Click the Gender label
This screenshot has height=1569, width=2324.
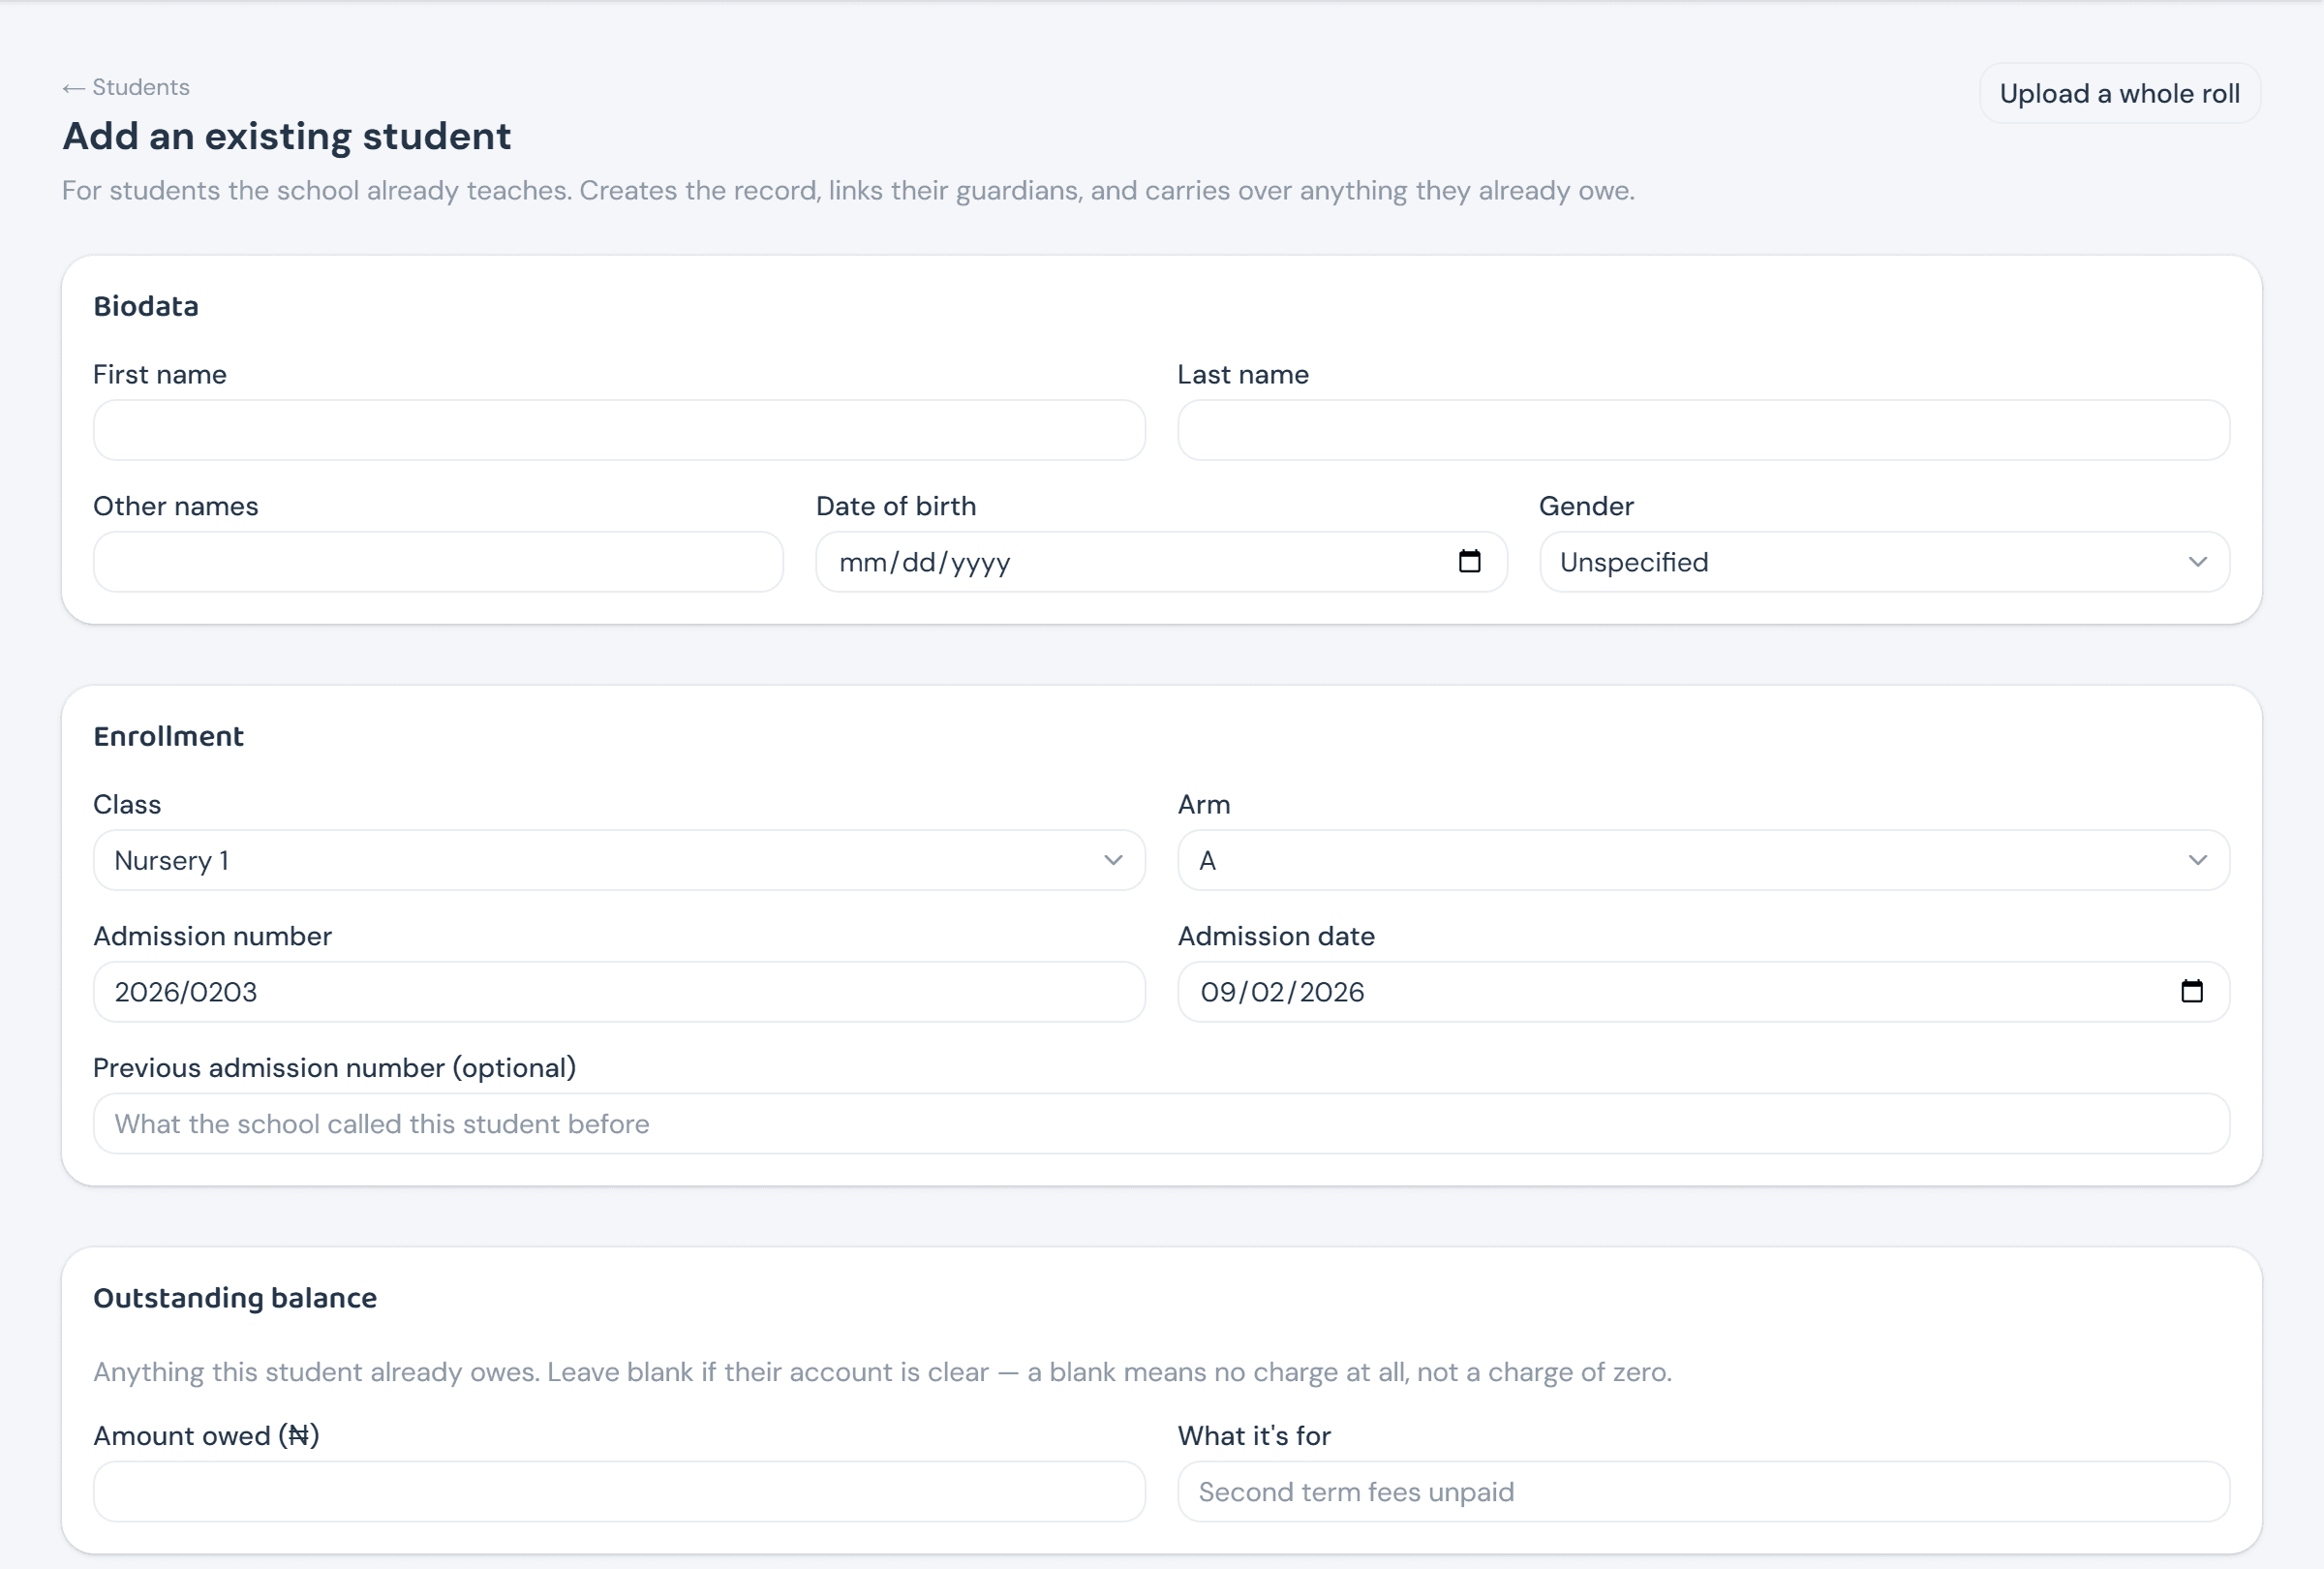tap(1586, 506)
